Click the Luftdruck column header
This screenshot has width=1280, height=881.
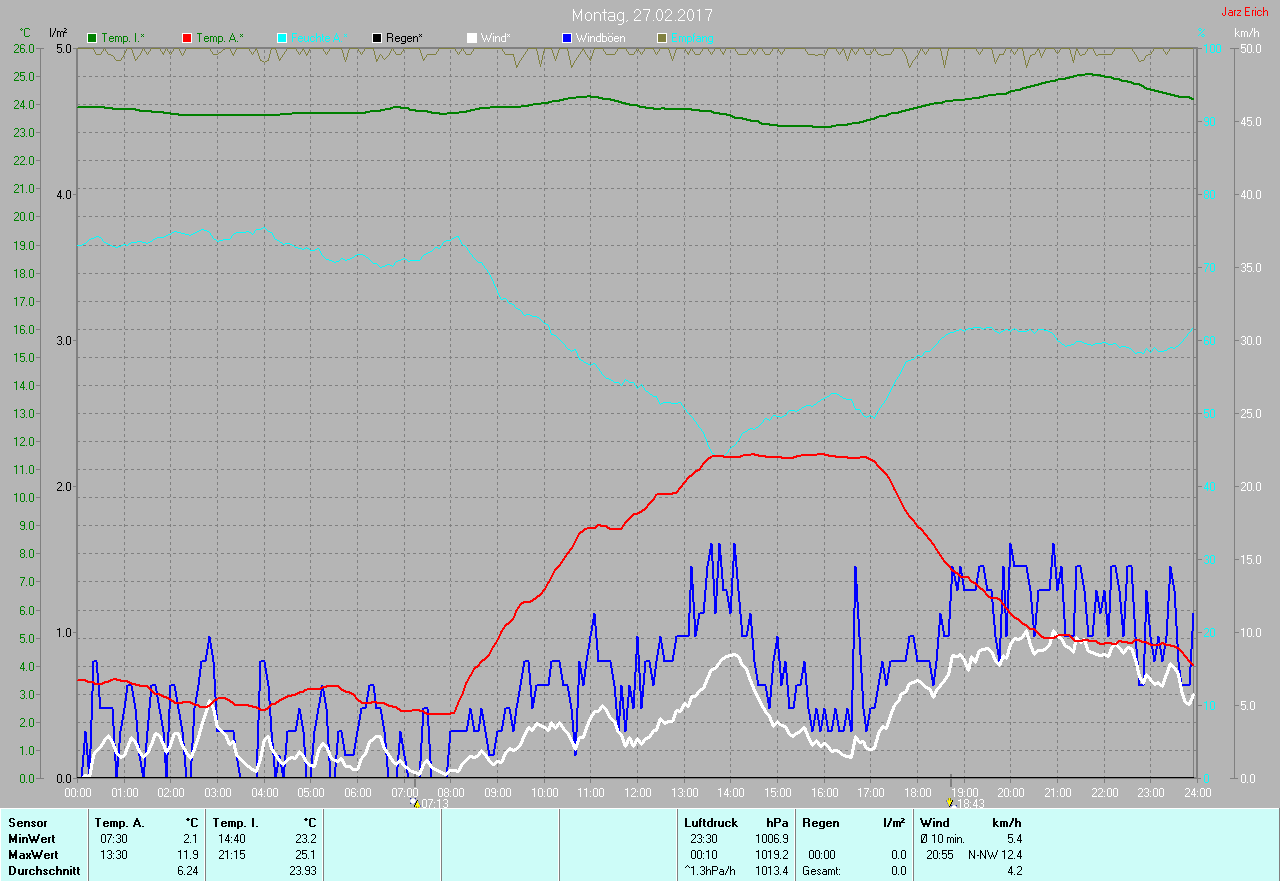[x=711, y=823]
